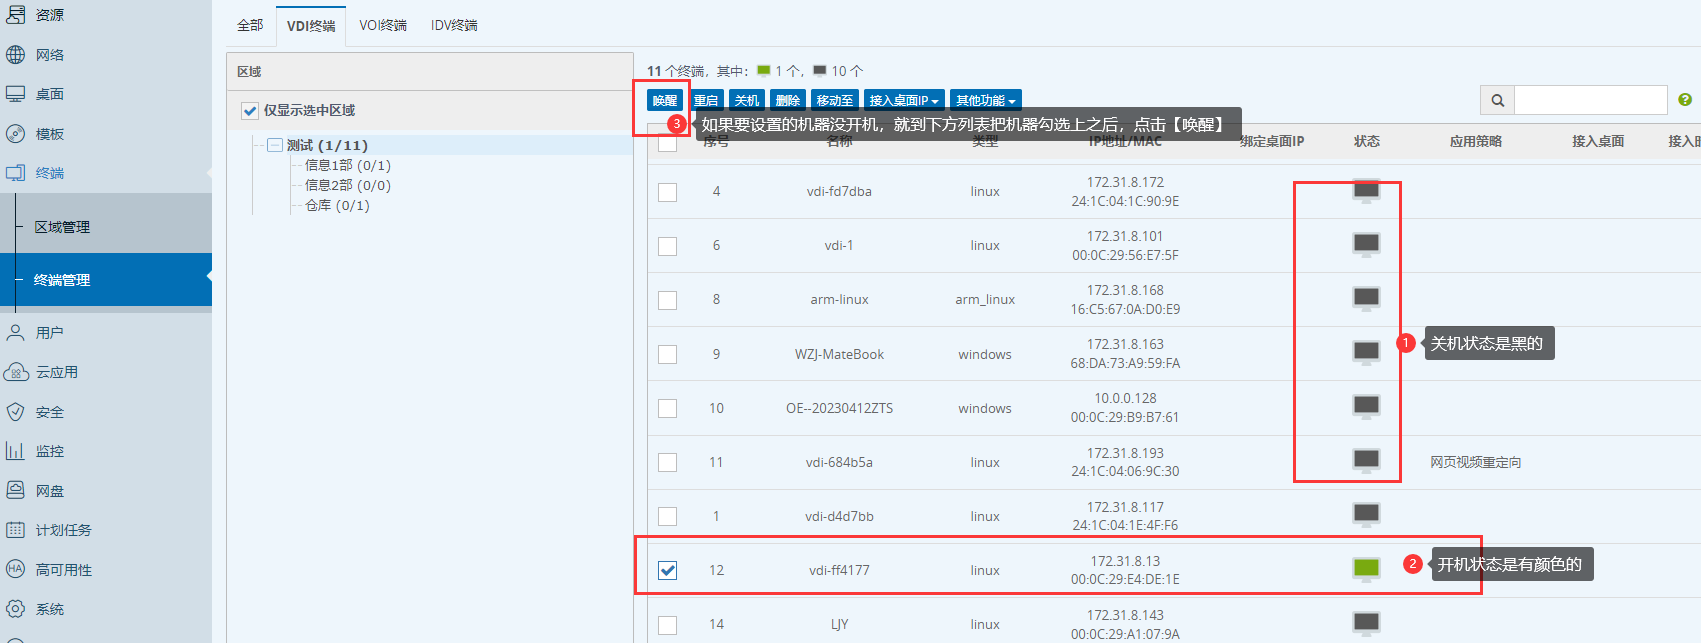Click the green powered-on monitor icon for vdi-ff4177
1701x643 pixels.
point(1366,568)
